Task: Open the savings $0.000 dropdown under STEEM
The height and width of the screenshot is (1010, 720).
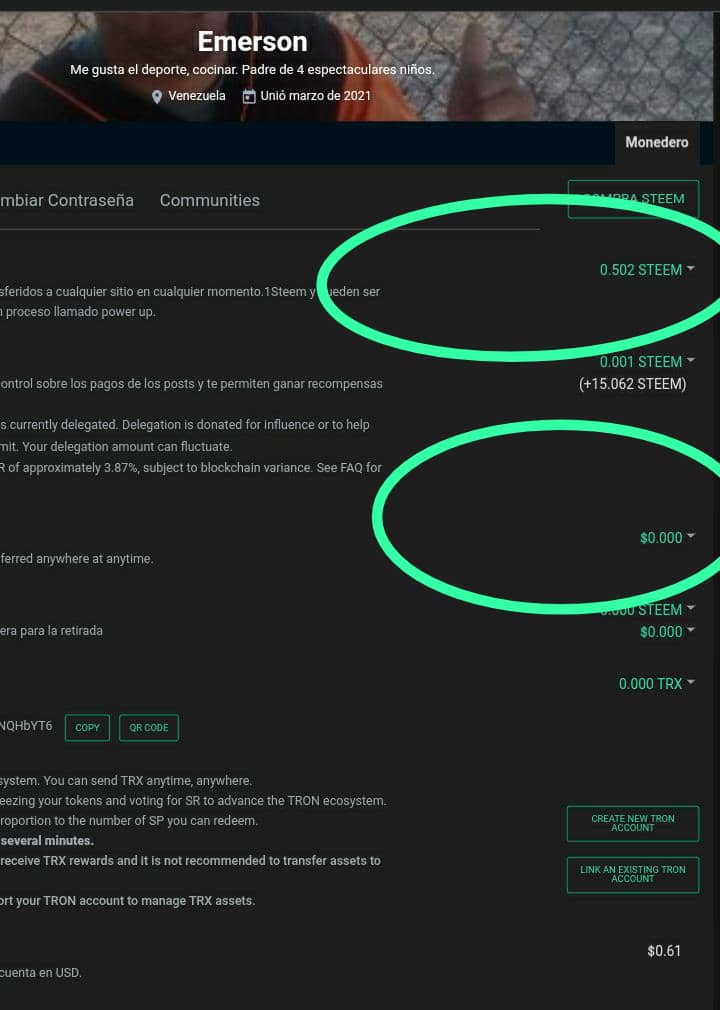Action: point(667,632)
